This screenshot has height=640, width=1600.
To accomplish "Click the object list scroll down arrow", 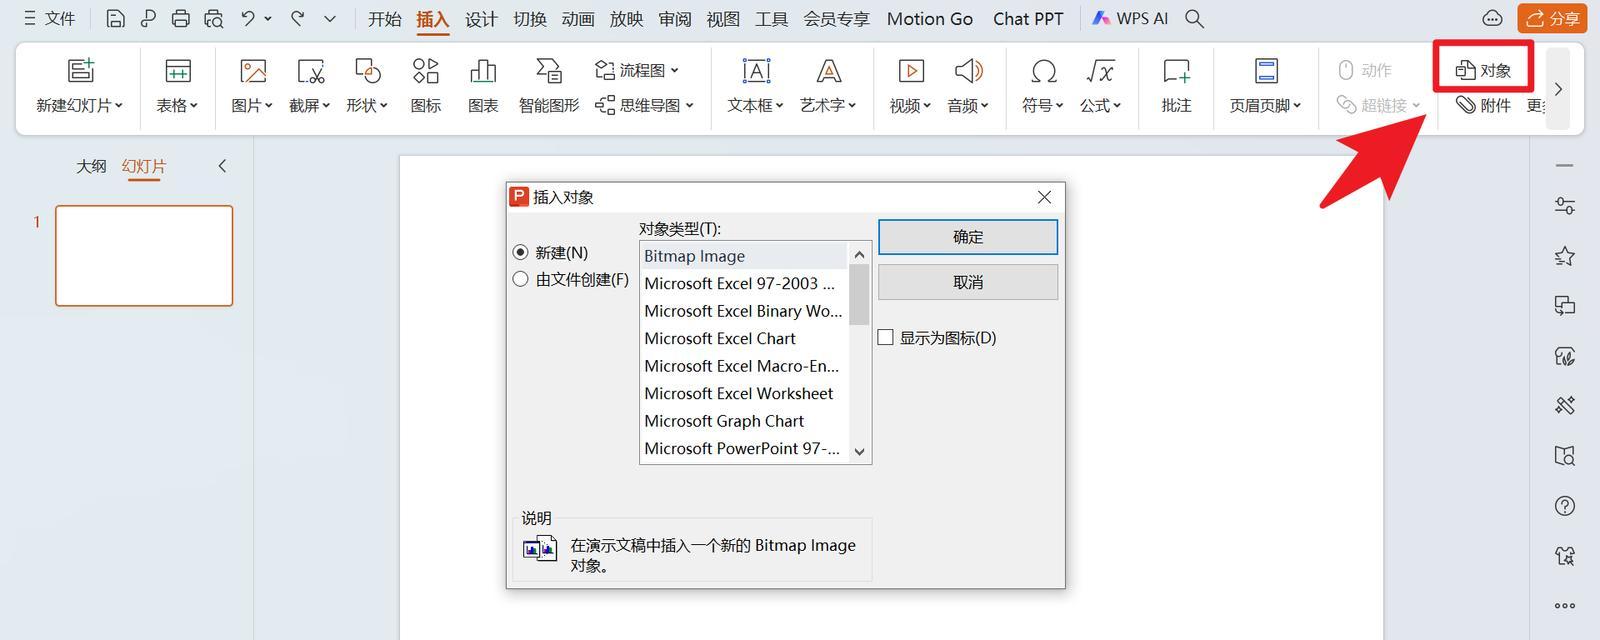I will coord(859,452).
